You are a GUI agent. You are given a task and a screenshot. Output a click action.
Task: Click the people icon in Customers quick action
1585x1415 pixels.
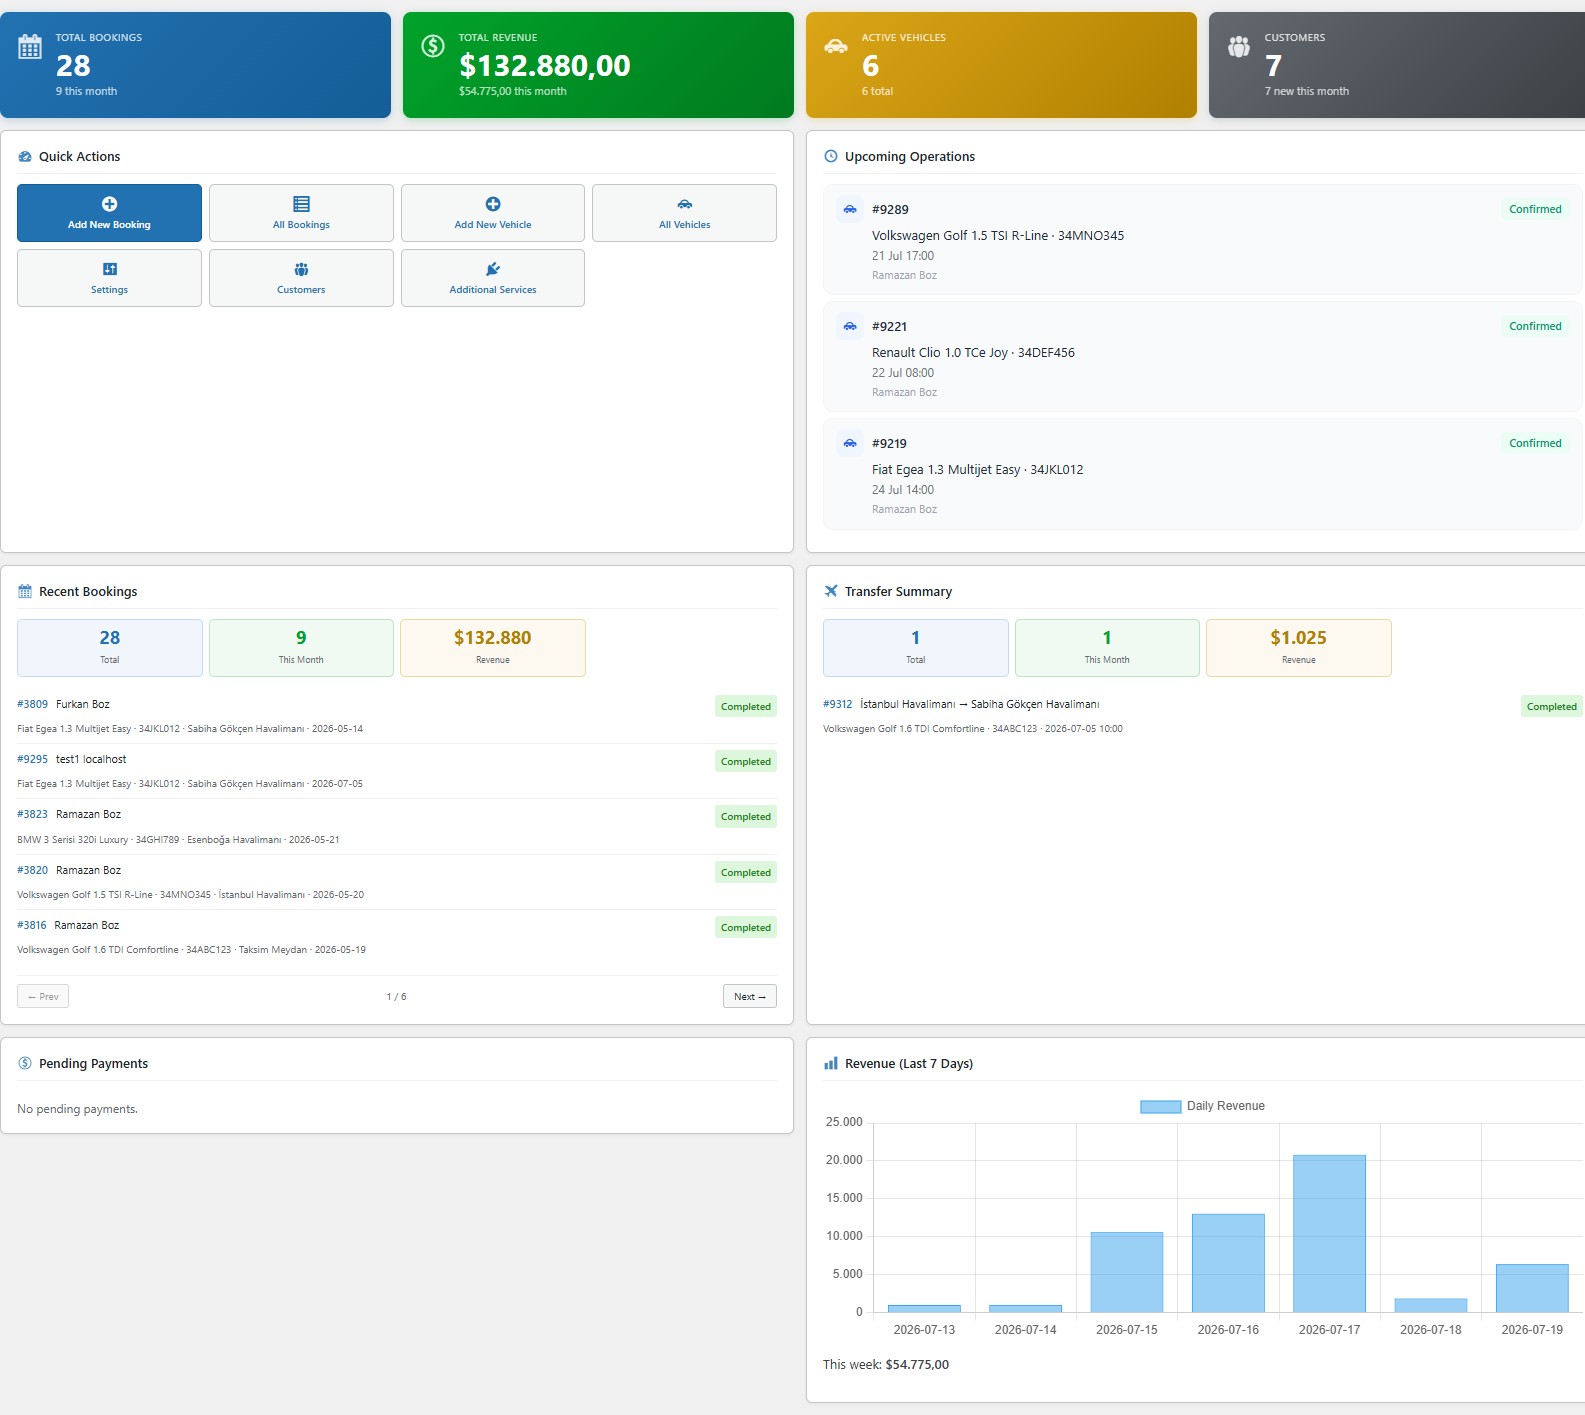pos(301,269)
